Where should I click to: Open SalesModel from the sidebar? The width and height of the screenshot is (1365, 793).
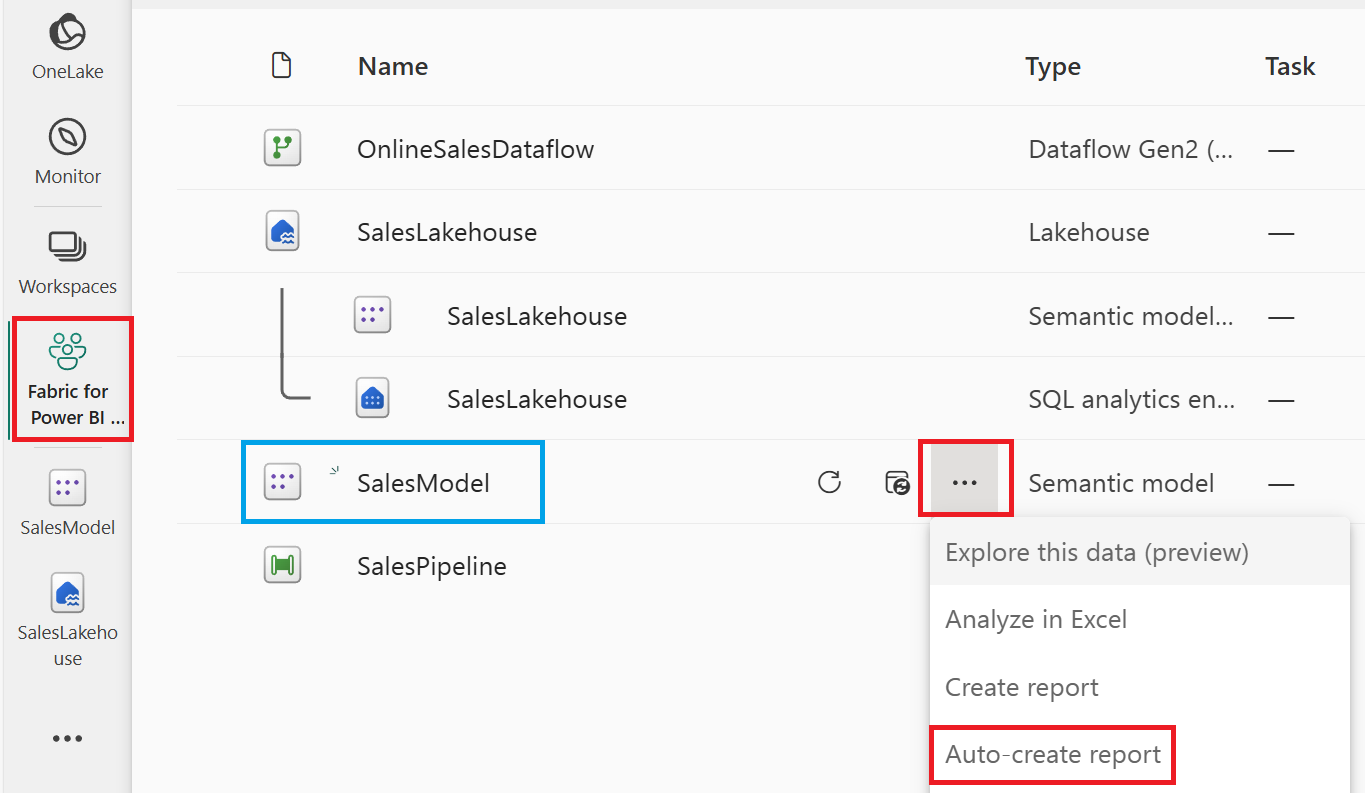(x=67, y=499)
